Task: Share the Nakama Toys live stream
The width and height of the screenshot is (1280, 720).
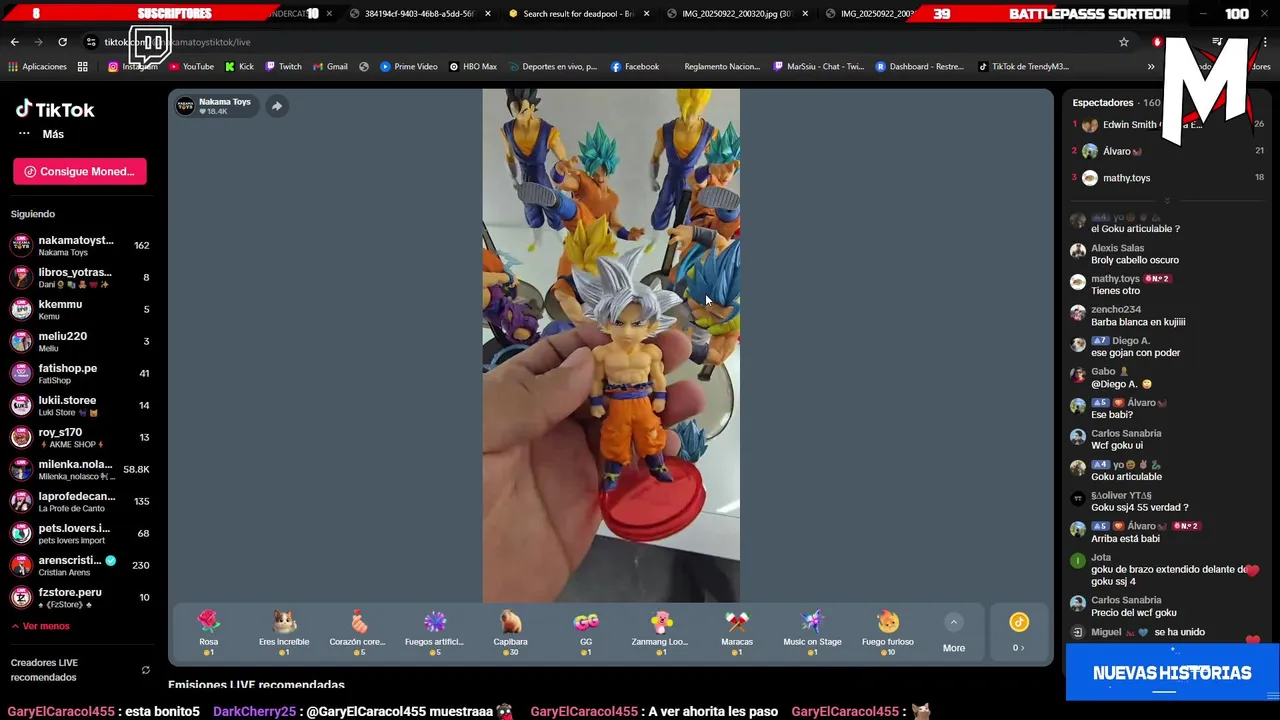Action: (x=277, y=106)
